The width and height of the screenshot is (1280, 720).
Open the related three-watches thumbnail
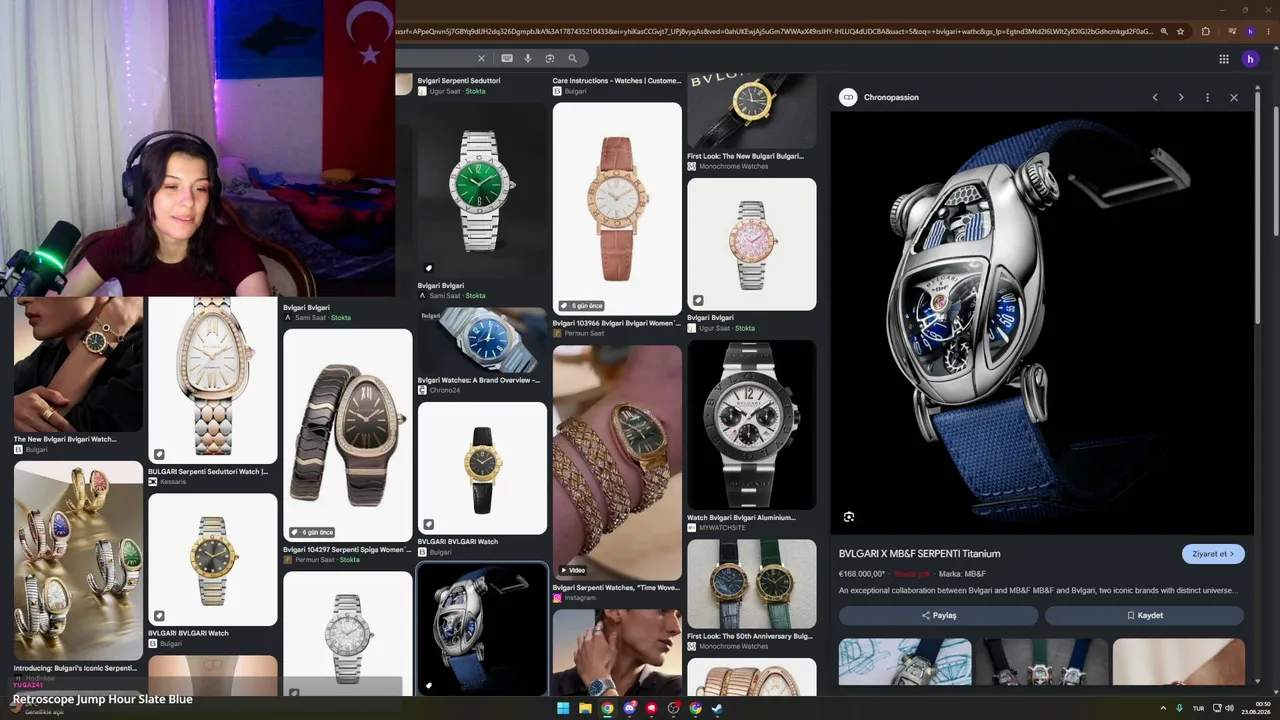[x=1042, y=662]
